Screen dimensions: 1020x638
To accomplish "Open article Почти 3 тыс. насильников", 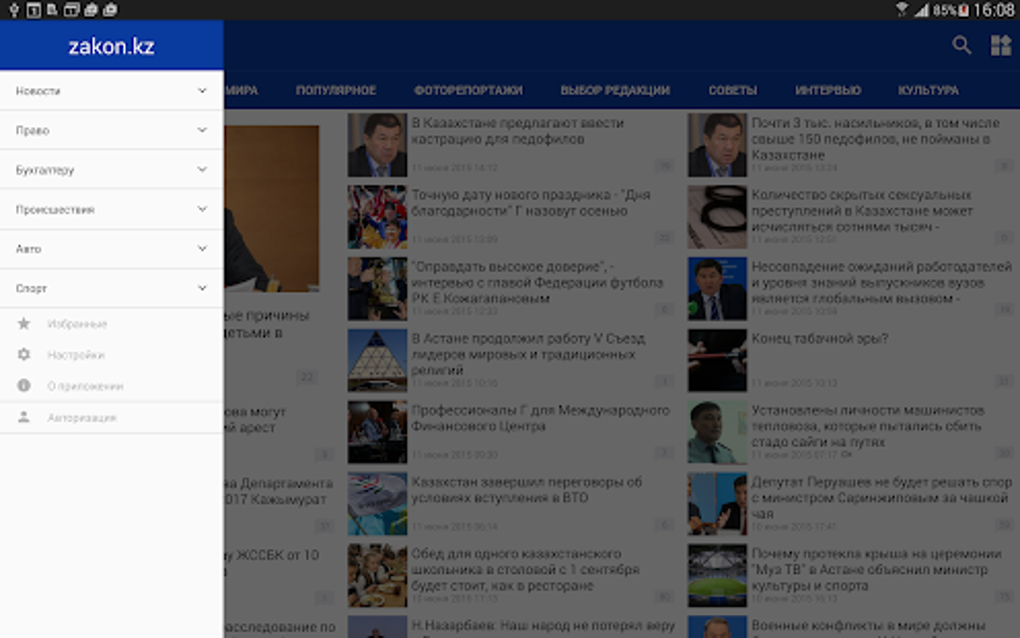I will click(x=876, y=139).
